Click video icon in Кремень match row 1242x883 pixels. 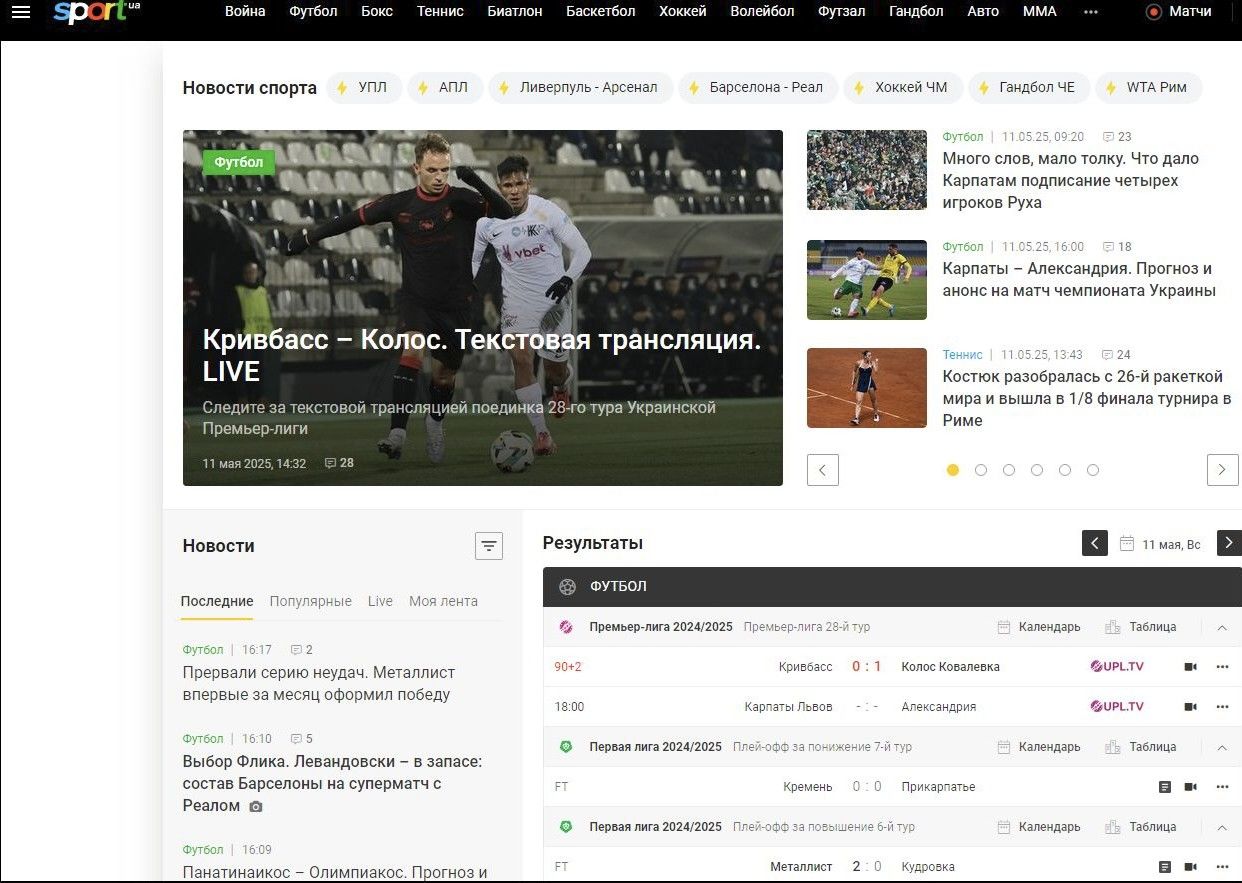pyautogui.click(x=1191, y=787)
